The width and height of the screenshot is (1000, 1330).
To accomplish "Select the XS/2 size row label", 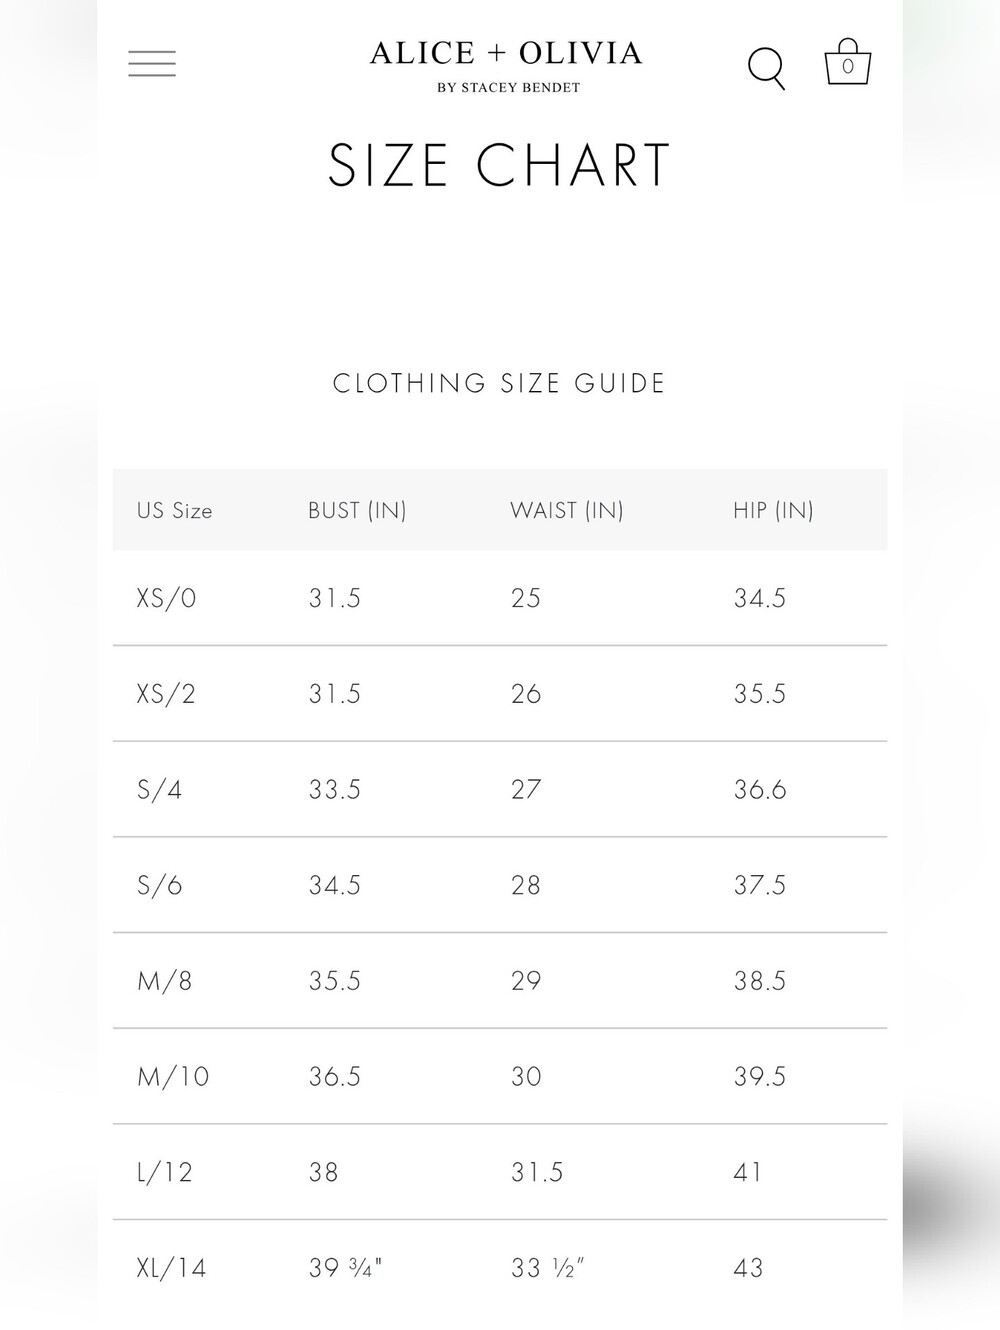I will coord(166,694).
